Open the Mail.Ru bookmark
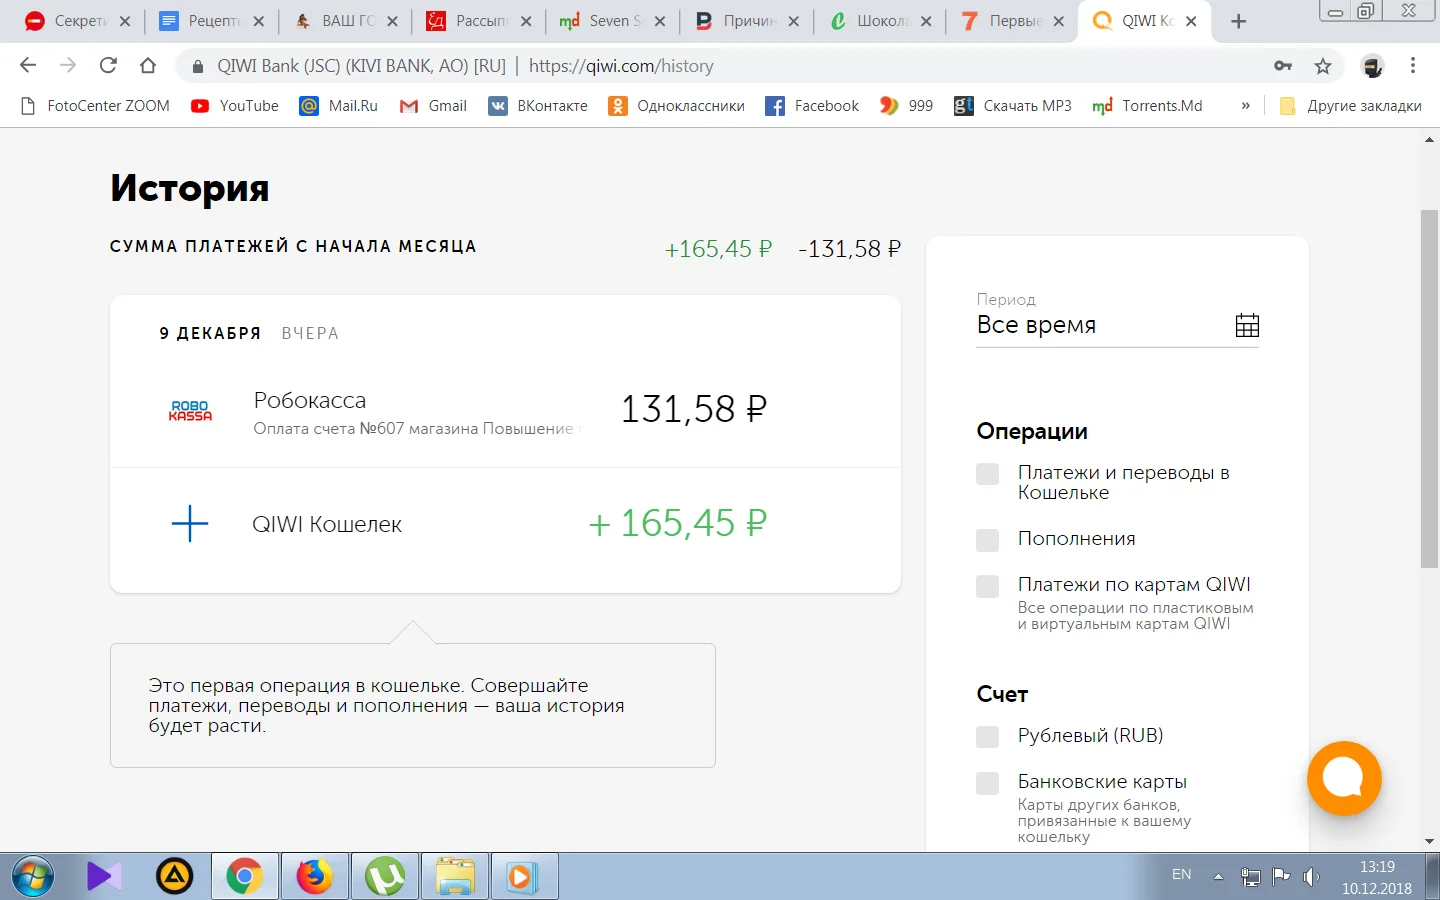This screenshot has width=1440, height=900. 339,106
